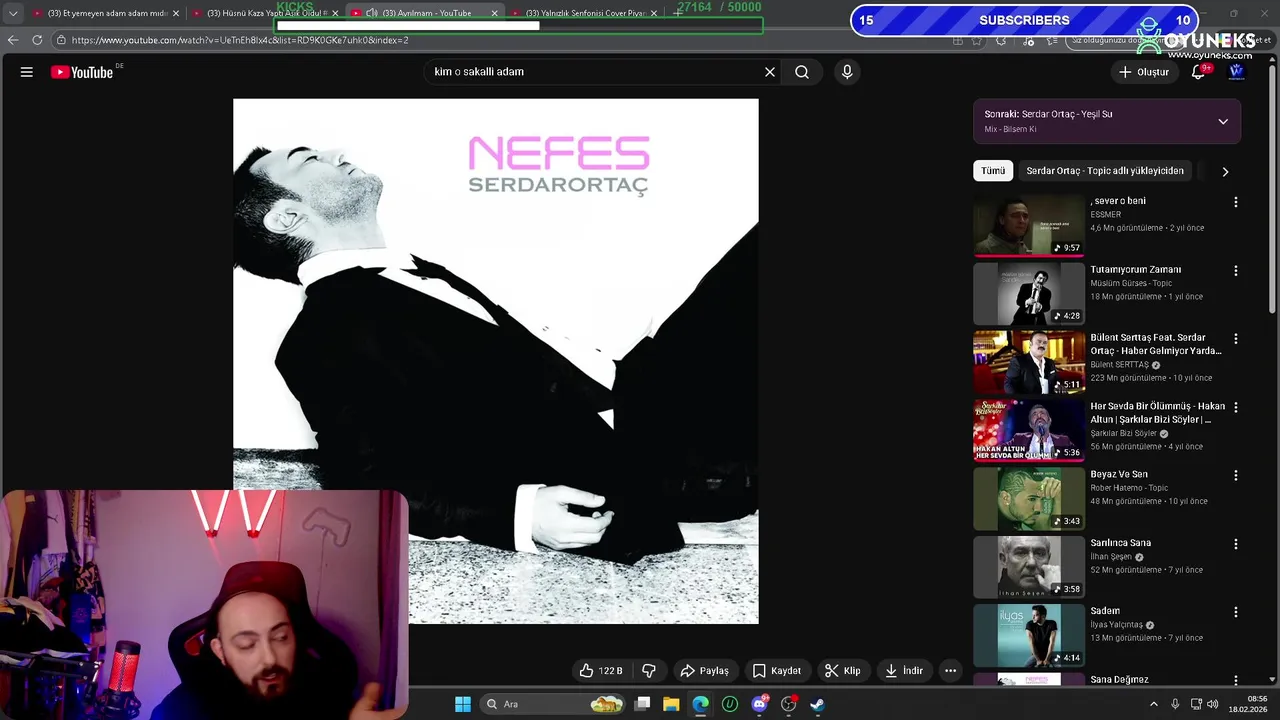The height and width of the screenshot is (720, 1280).
Task: Open the browser tab list dropdown
Action: [13, 13]
